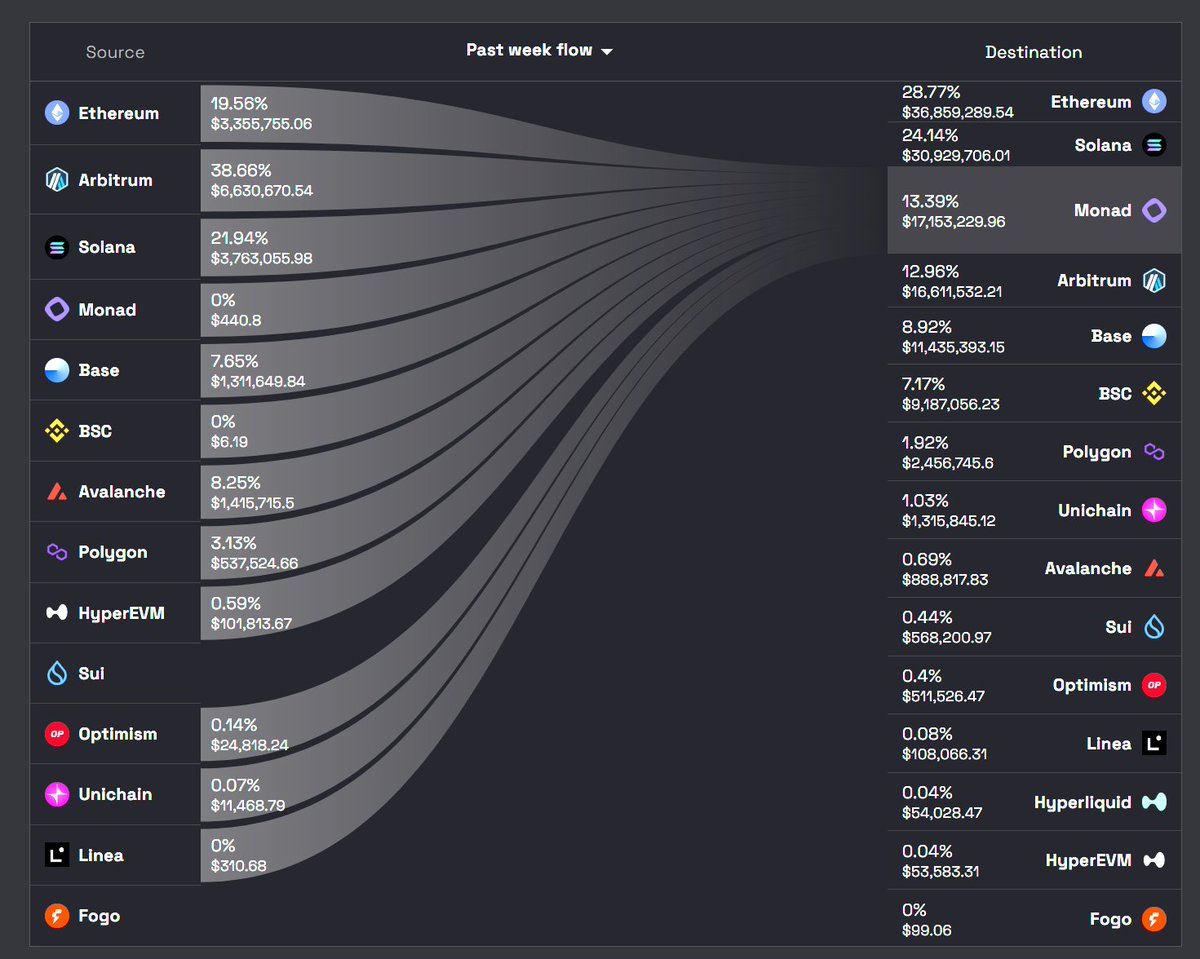Screen dimensions: 1200x959
Task: Click Monad destination value $17,153,229.96
Action: tap(954, 221)
